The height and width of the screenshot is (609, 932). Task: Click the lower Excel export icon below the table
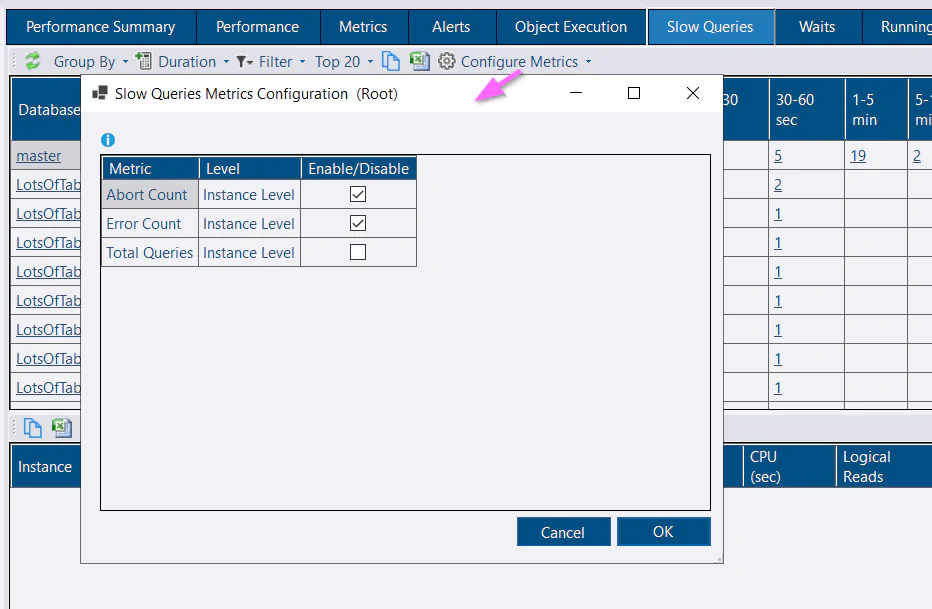[x=62, y=427]
